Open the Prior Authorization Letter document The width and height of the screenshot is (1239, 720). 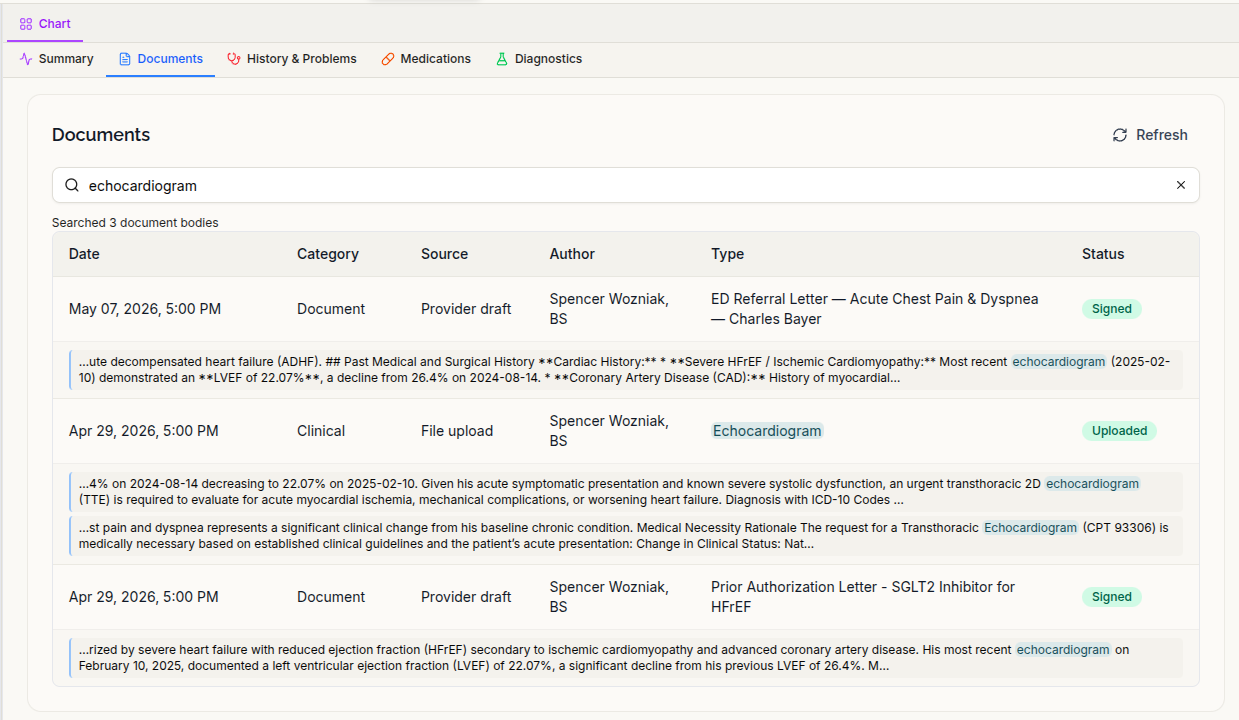tap(863, 597)
